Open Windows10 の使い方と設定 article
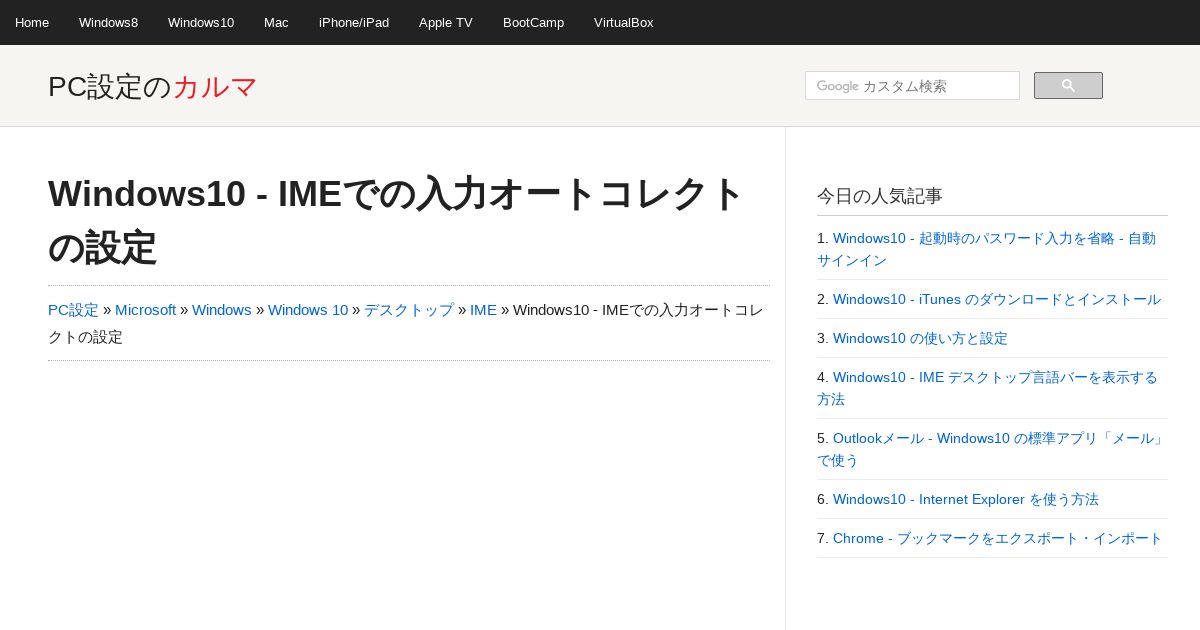 pyautogui.click(x=920, y=338)
